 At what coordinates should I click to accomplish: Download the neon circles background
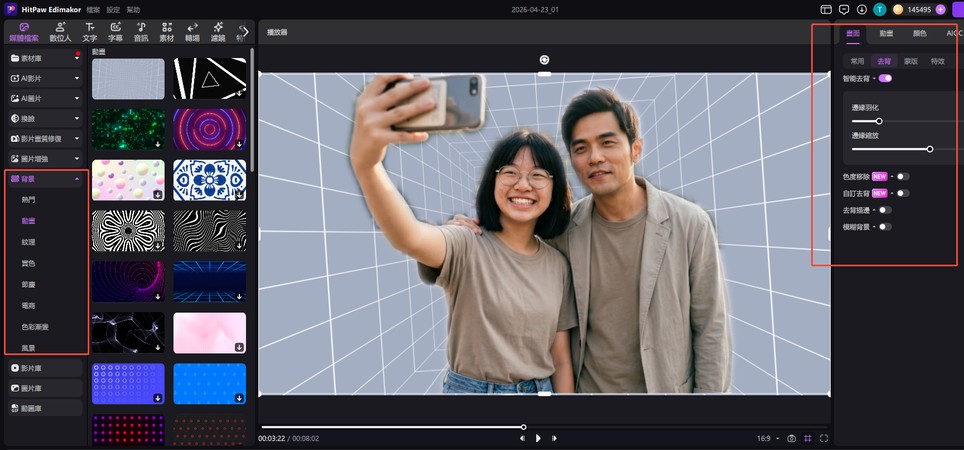click(x=239, y=144)
